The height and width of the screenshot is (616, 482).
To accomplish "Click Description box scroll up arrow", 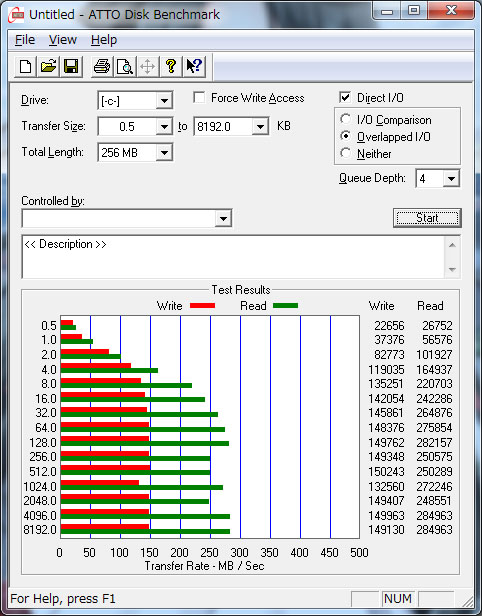I will pos(452,246).
